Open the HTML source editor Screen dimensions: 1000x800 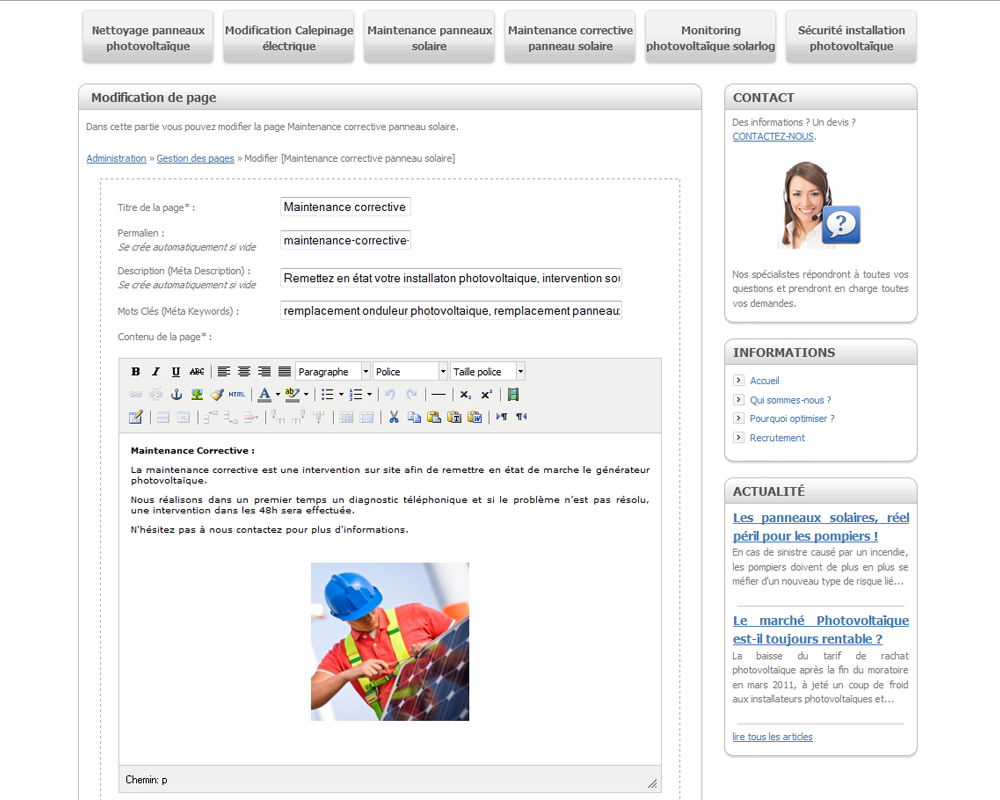tap(237, 395)
